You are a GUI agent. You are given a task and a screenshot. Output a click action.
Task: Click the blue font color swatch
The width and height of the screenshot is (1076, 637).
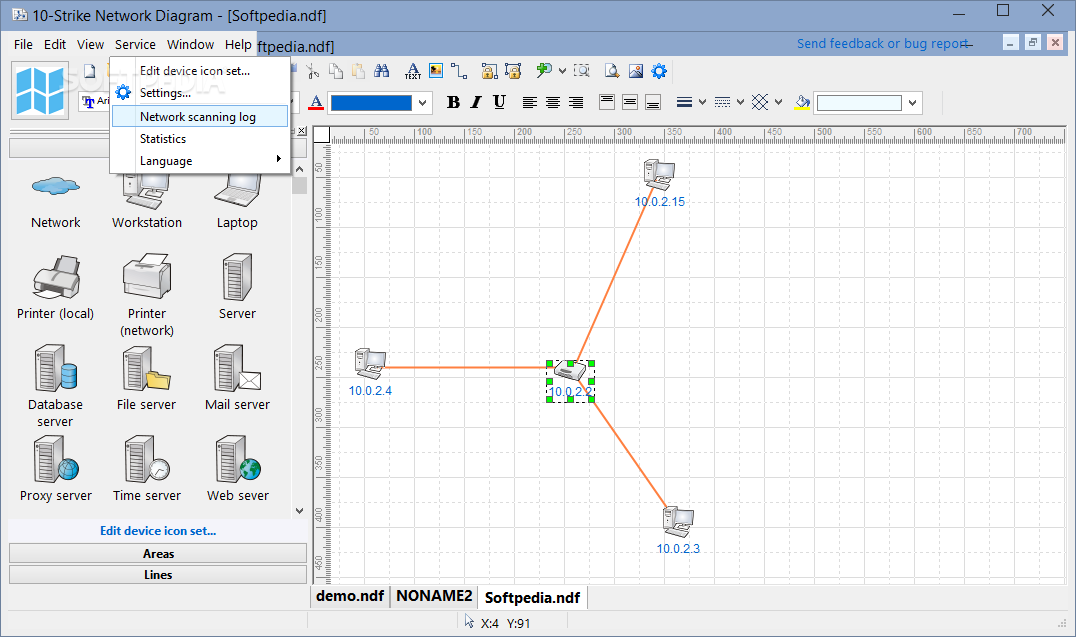click(371, 103)
